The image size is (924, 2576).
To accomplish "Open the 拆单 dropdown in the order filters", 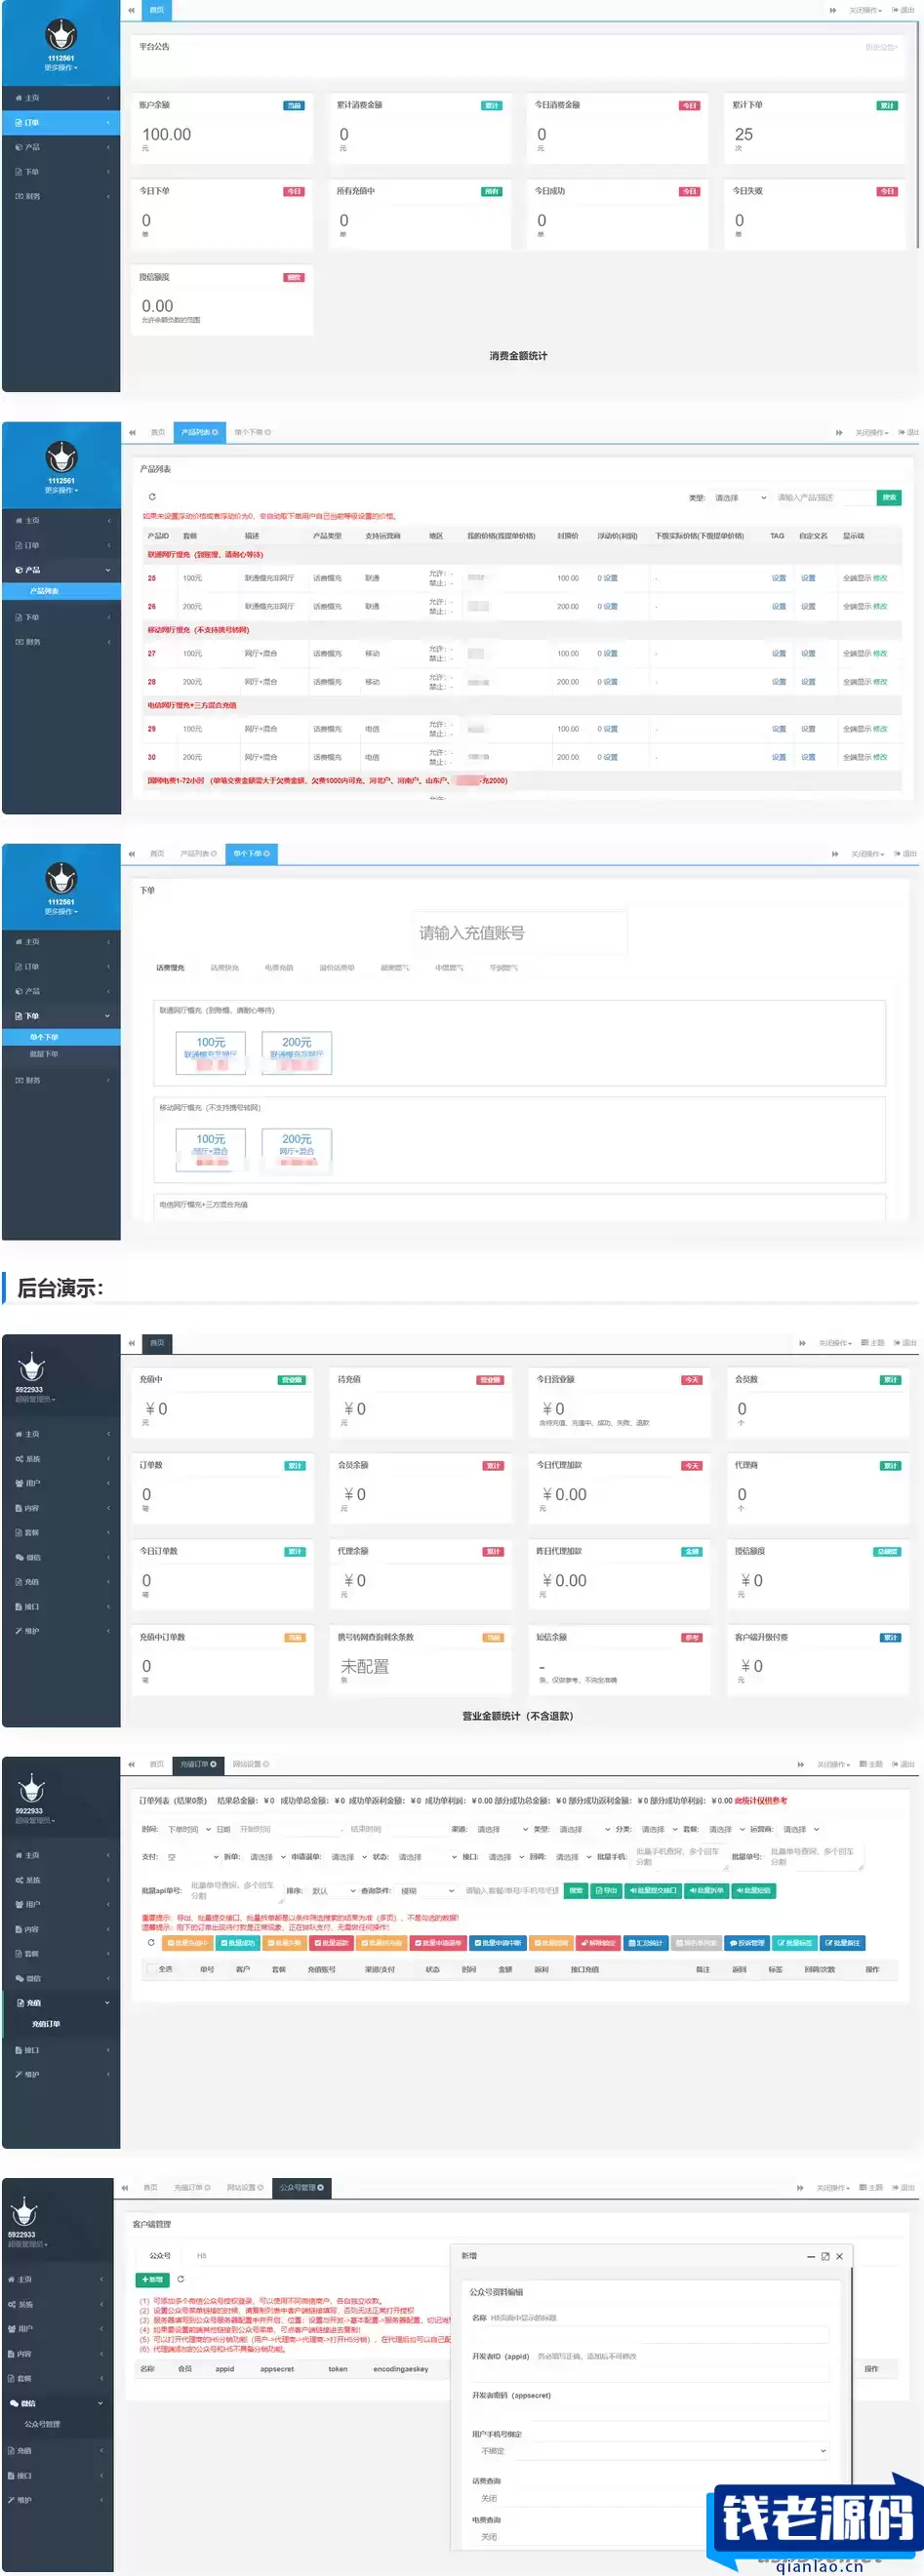I will click(267, 1856).
